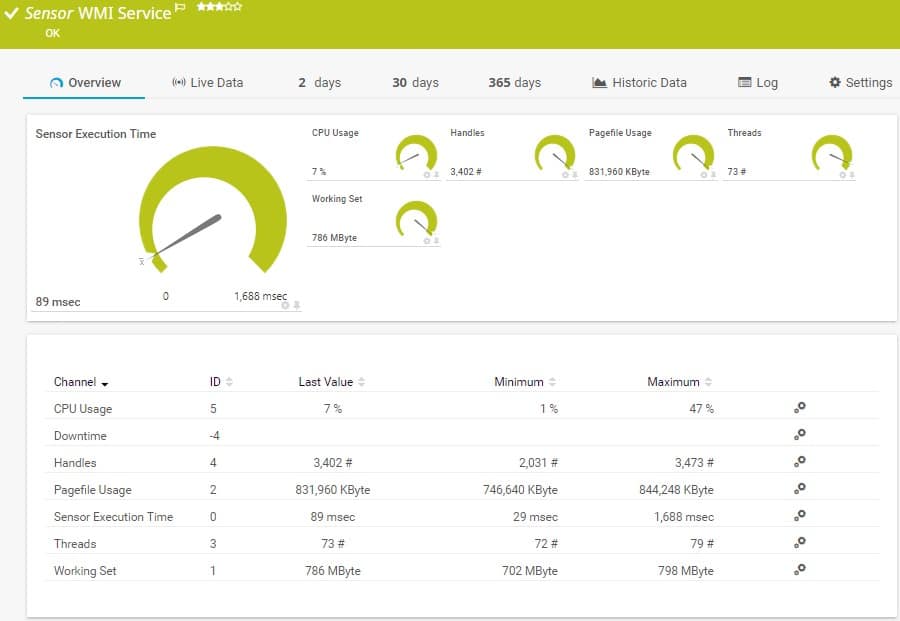Pin the Working Set gauge
Screen dimensions: 900x621
click(436, 240)
